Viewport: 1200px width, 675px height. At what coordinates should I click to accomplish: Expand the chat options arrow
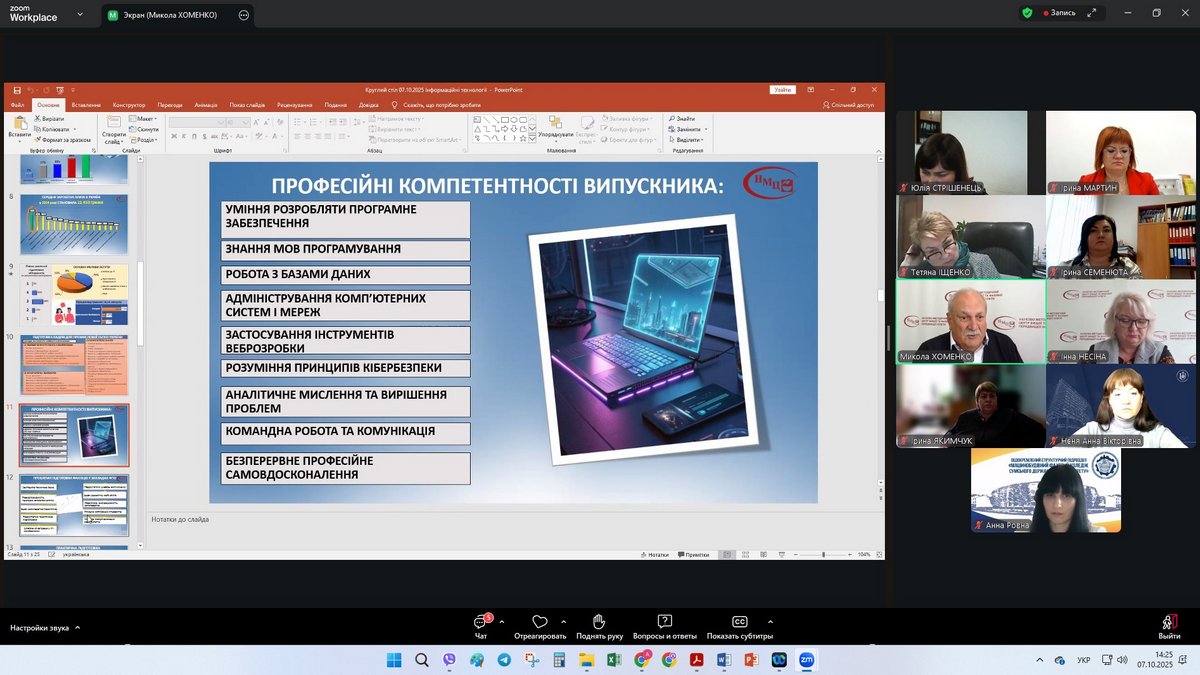pyautogui.click(x=502, y=621)
